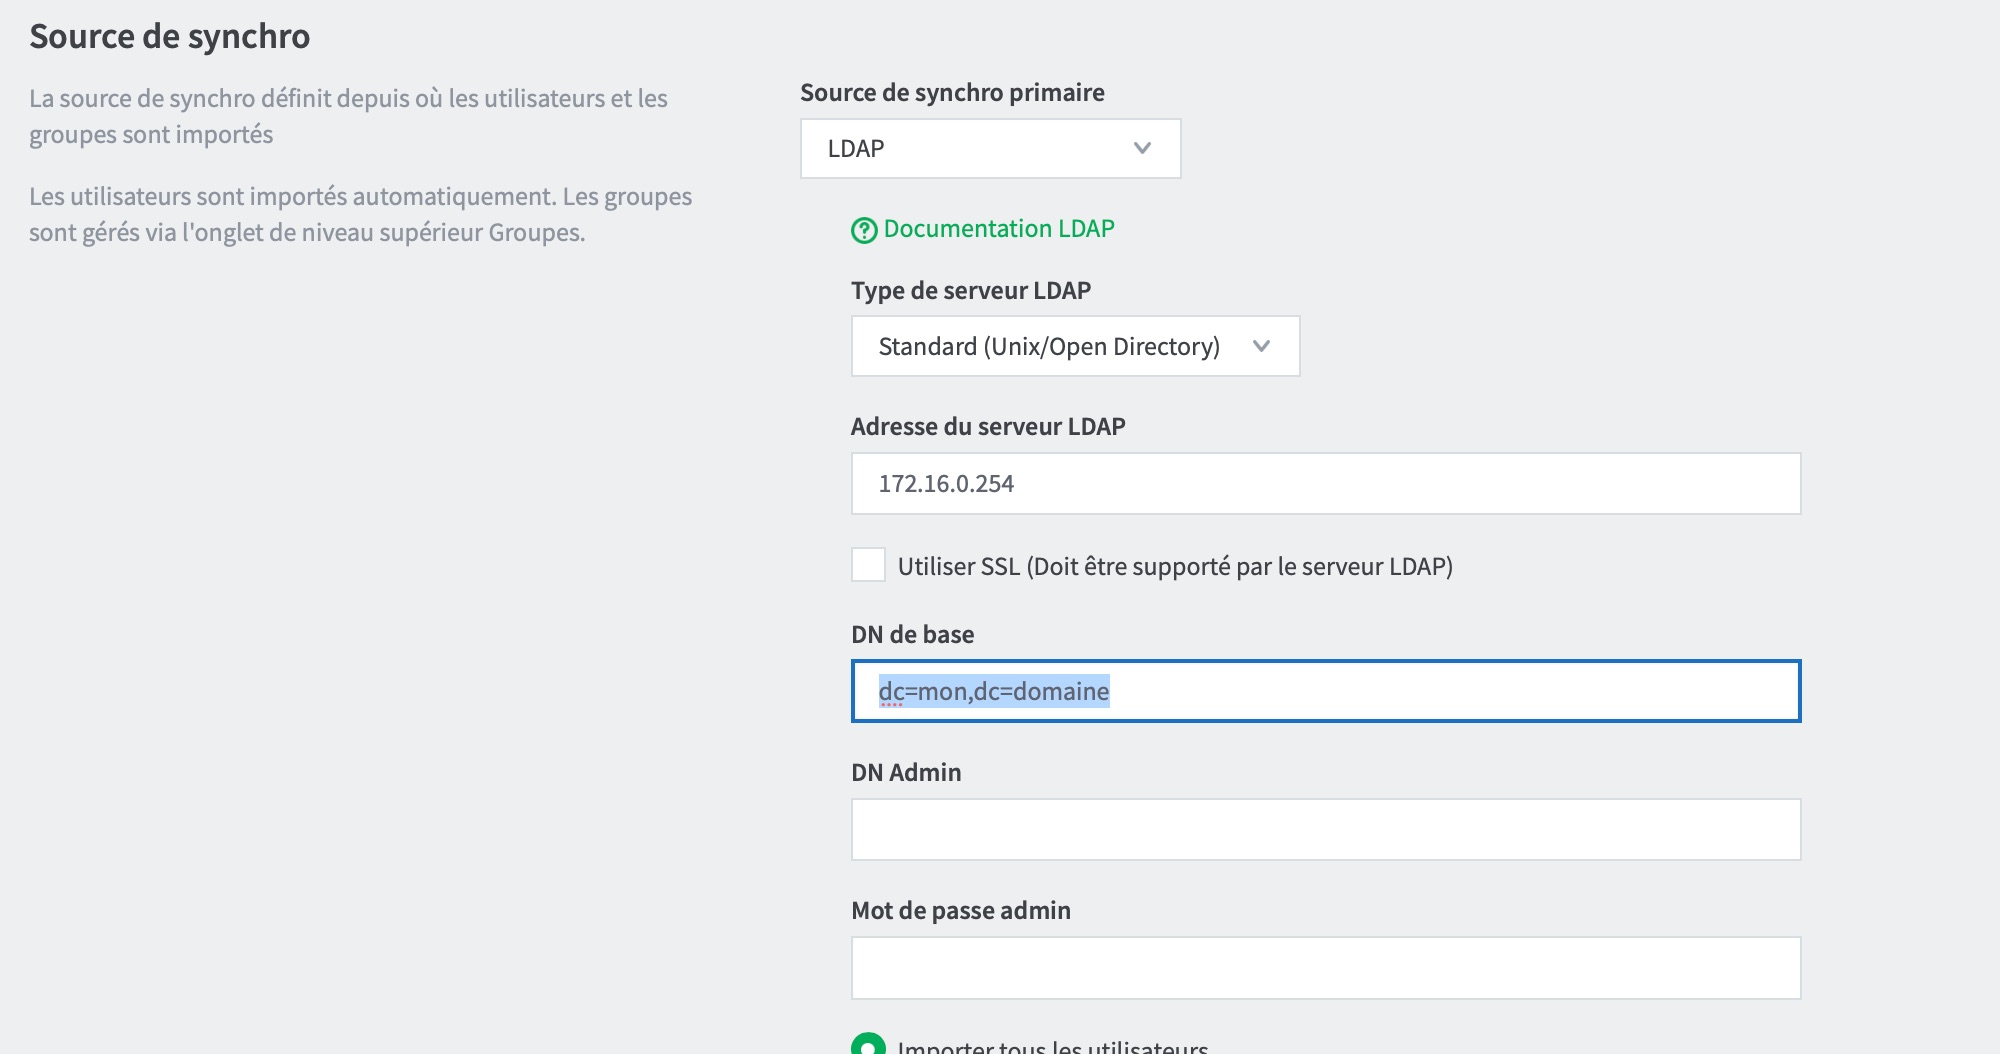Click the DN de base field label
Image resolution: width=2000 pixels, height=1054 pixels.
912,635
